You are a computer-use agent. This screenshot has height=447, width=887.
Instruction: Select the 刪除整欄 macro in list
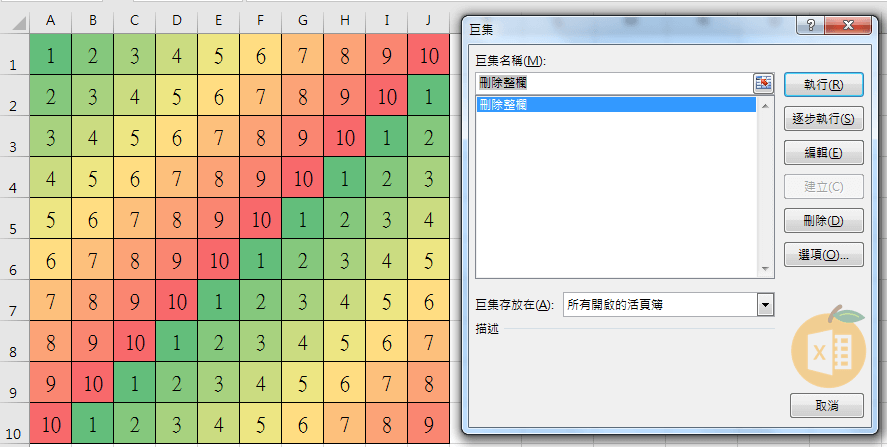pos(615,104)
